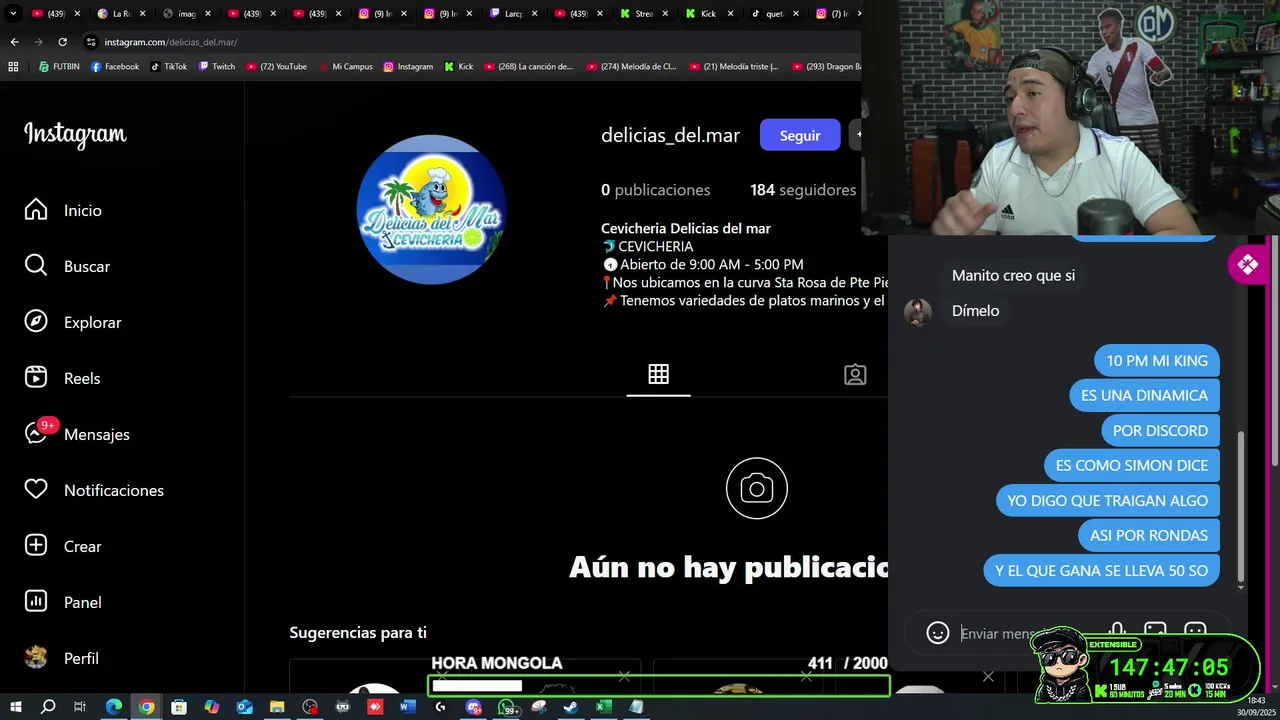Open Microsoft Store from taskbar

[179, 707]
